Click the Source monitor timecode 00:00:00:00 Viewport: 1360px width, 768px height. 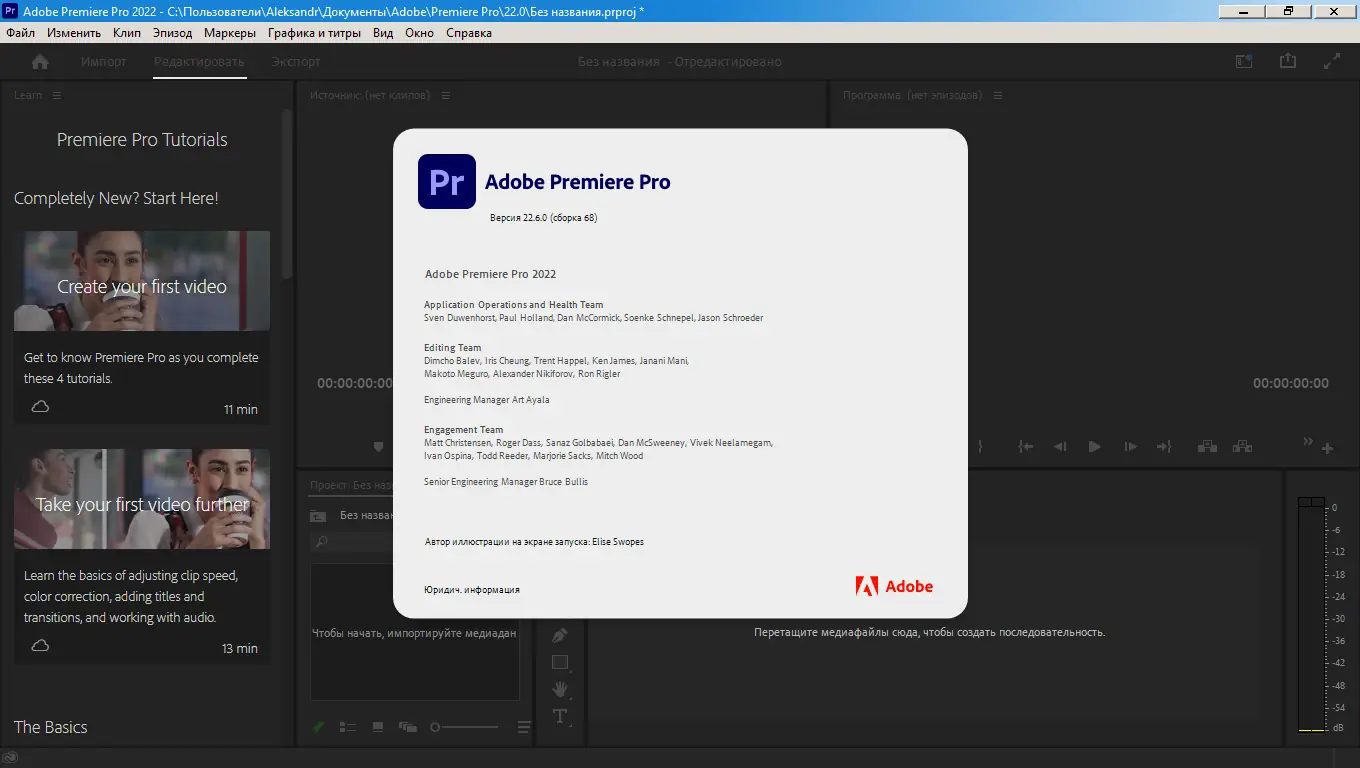[355, 384]
